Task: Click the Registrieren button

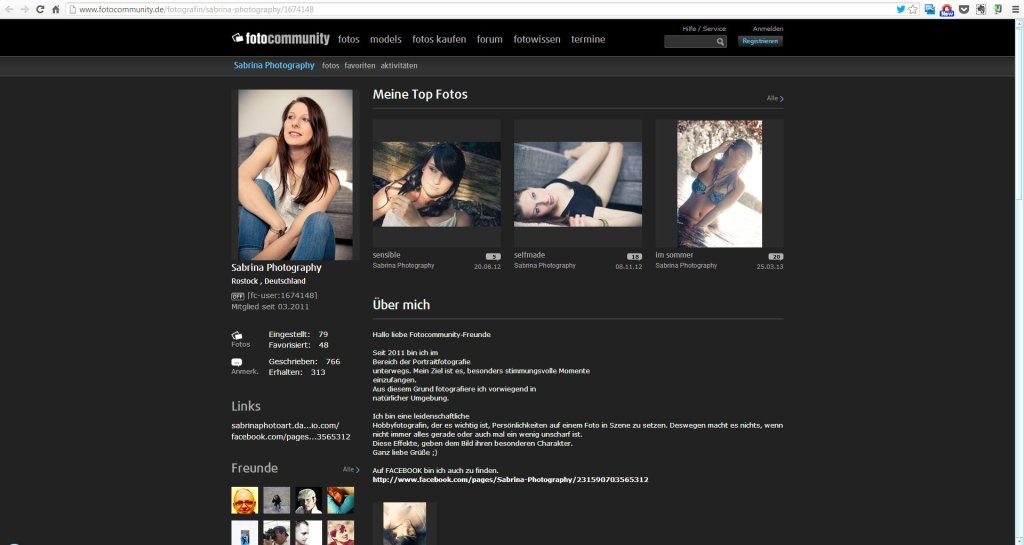Action: 760,42
